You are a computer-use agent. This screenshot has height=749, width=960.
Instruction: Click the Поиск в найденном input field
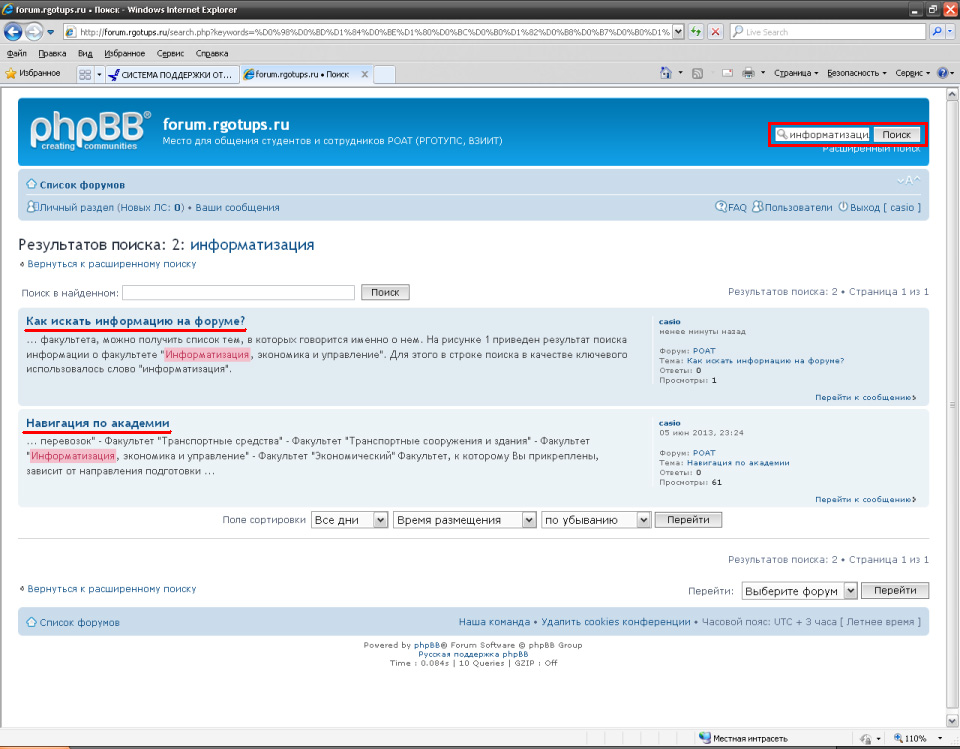238,293
